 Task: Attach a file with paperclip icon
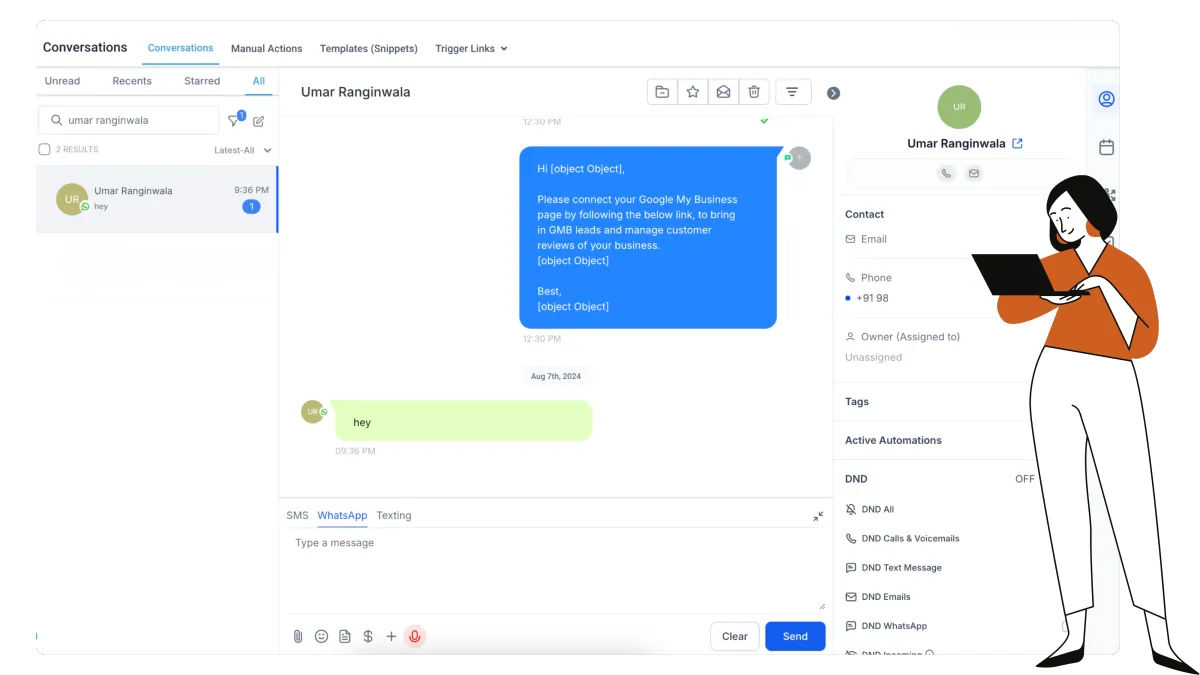[x=298, y=636]
